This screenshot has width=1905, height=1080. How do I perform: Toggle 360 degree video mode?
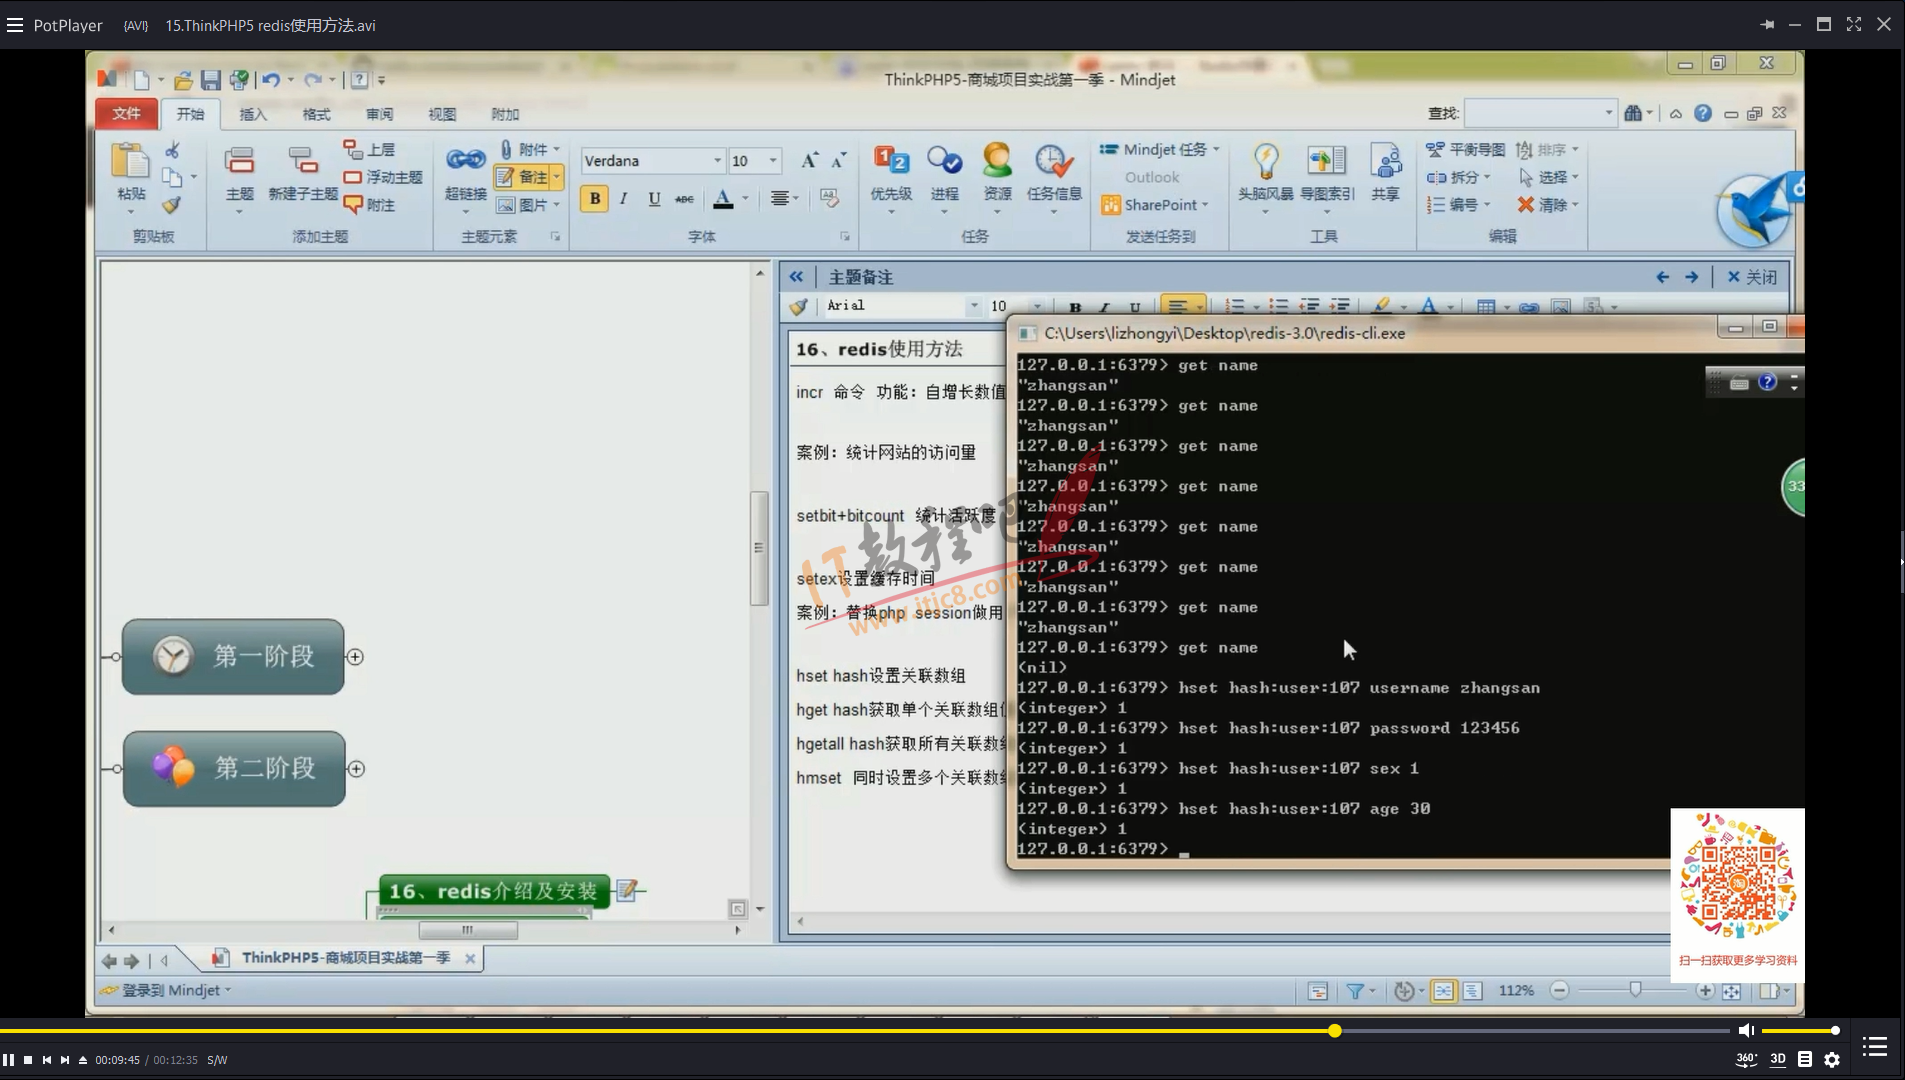point(1746,1060)
